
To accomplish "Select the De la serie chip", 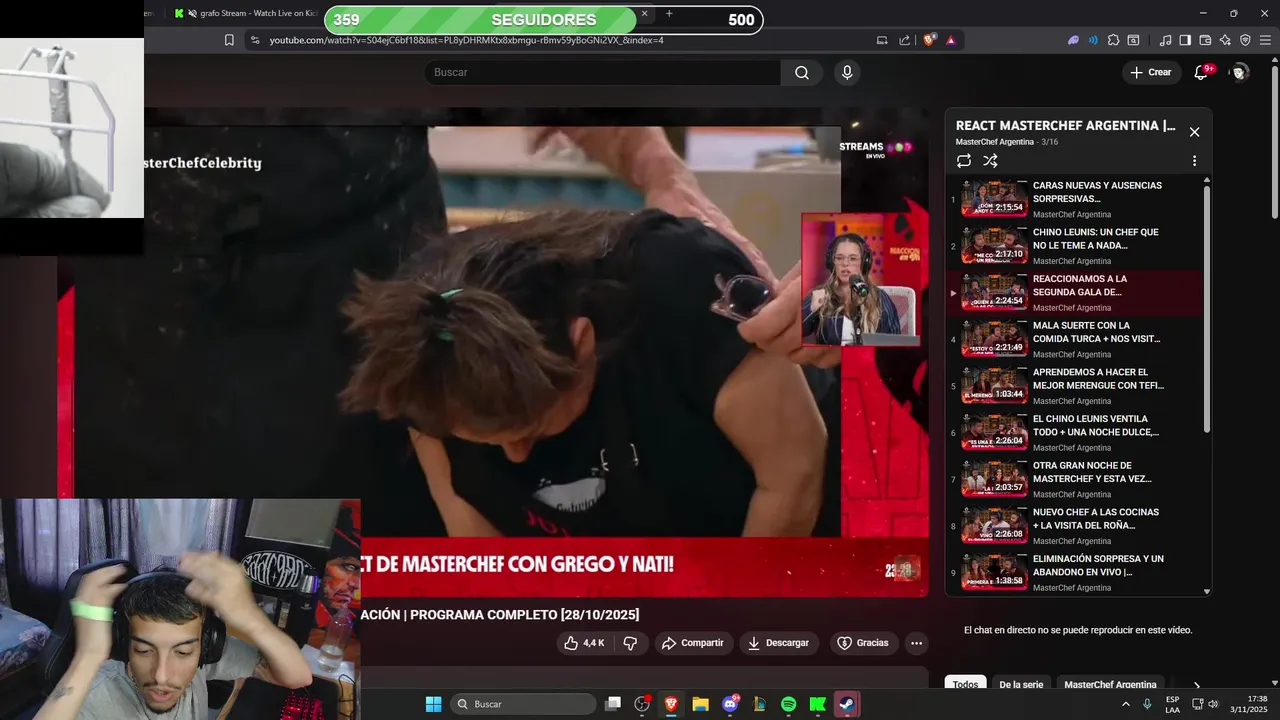I will pos(1021,685).
